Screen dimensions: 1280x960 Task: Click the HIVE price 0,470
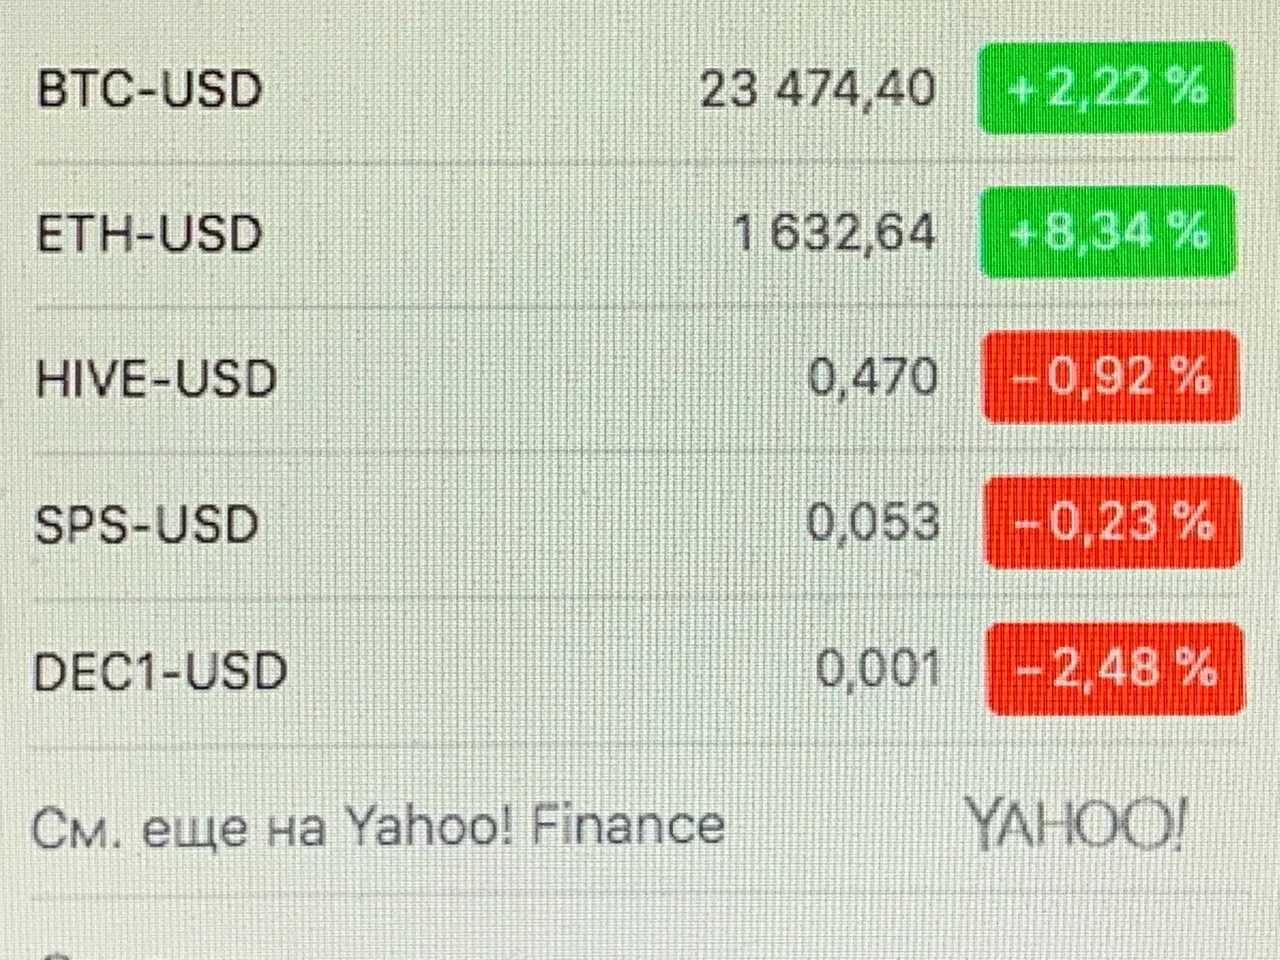(x=873, y=378)
